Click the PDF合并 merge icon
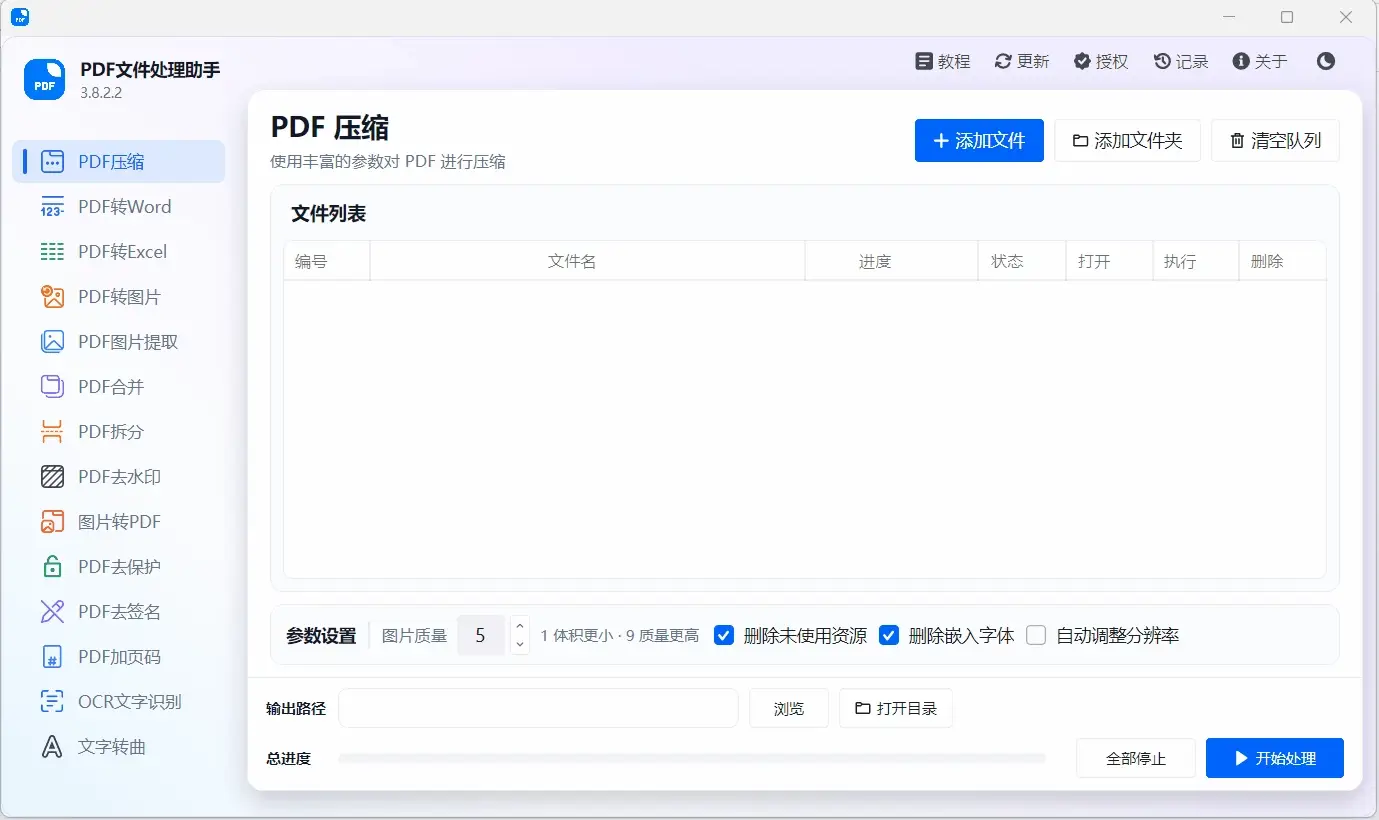 pyautogui.click(x=52, y=387)
